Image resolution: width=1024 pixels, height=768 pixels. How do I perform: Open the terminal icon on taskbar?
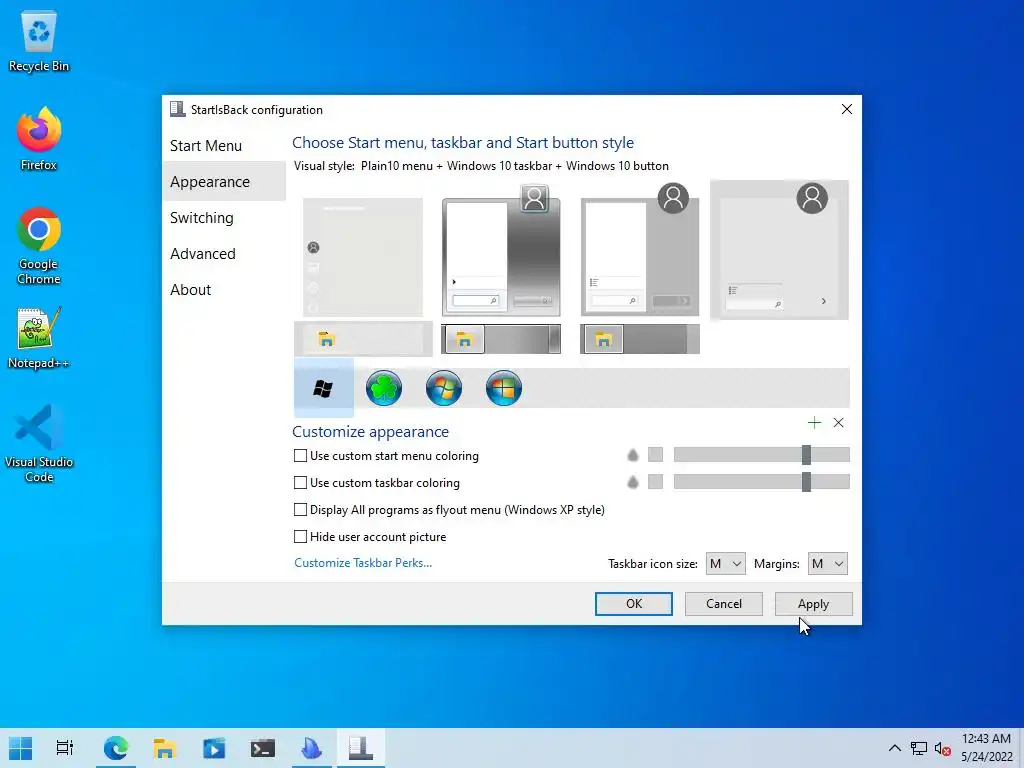[x=263, y=748]
